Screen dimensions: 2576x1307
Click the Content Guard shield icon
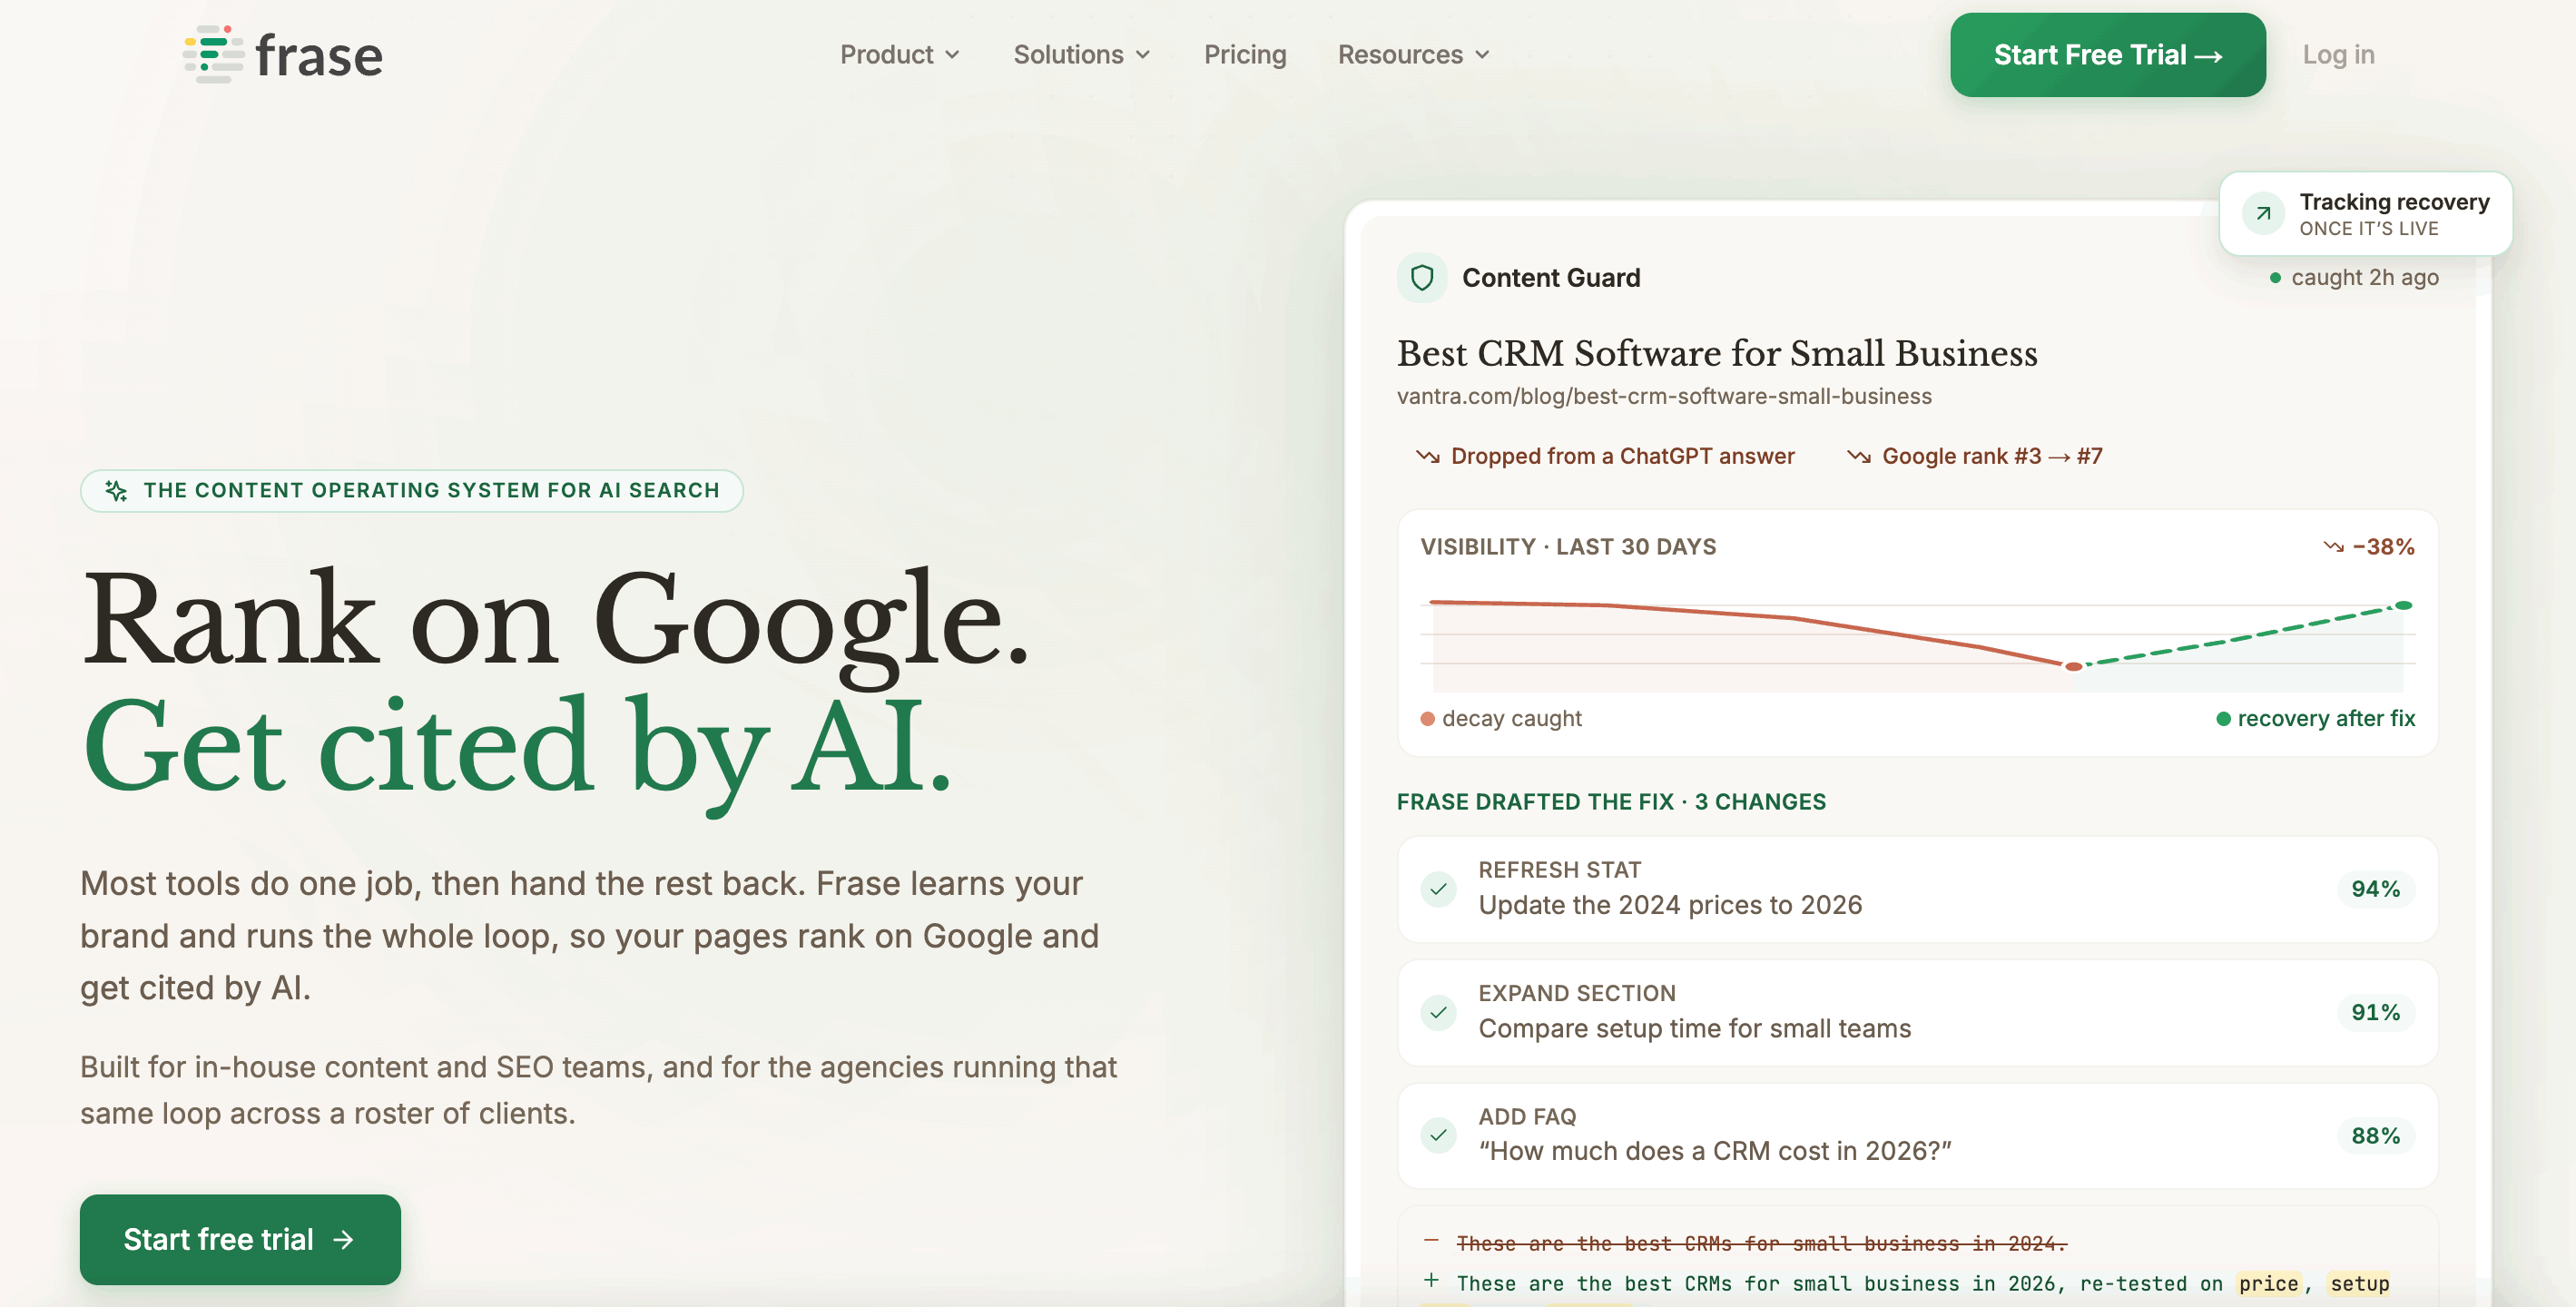(1422, 277)
